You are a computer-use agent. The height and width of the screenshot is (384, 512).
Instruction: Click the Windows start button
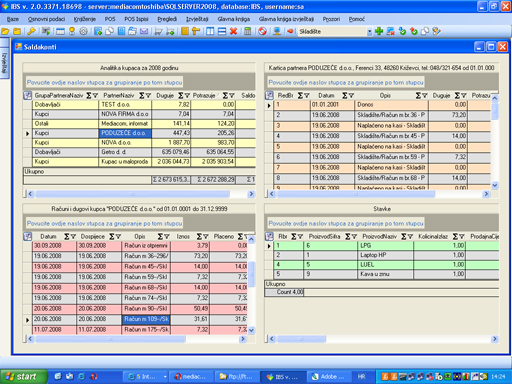[23, 377]
